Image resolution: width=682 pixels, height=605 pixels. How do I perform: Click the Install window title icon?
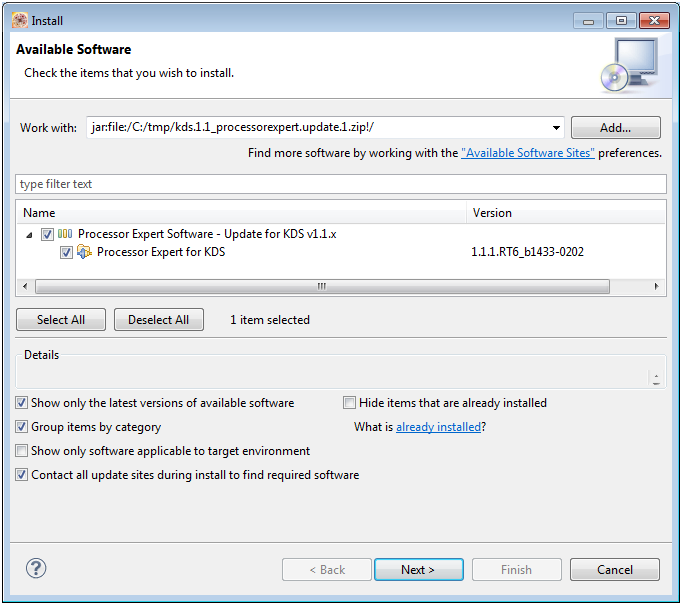click(20, 20)
